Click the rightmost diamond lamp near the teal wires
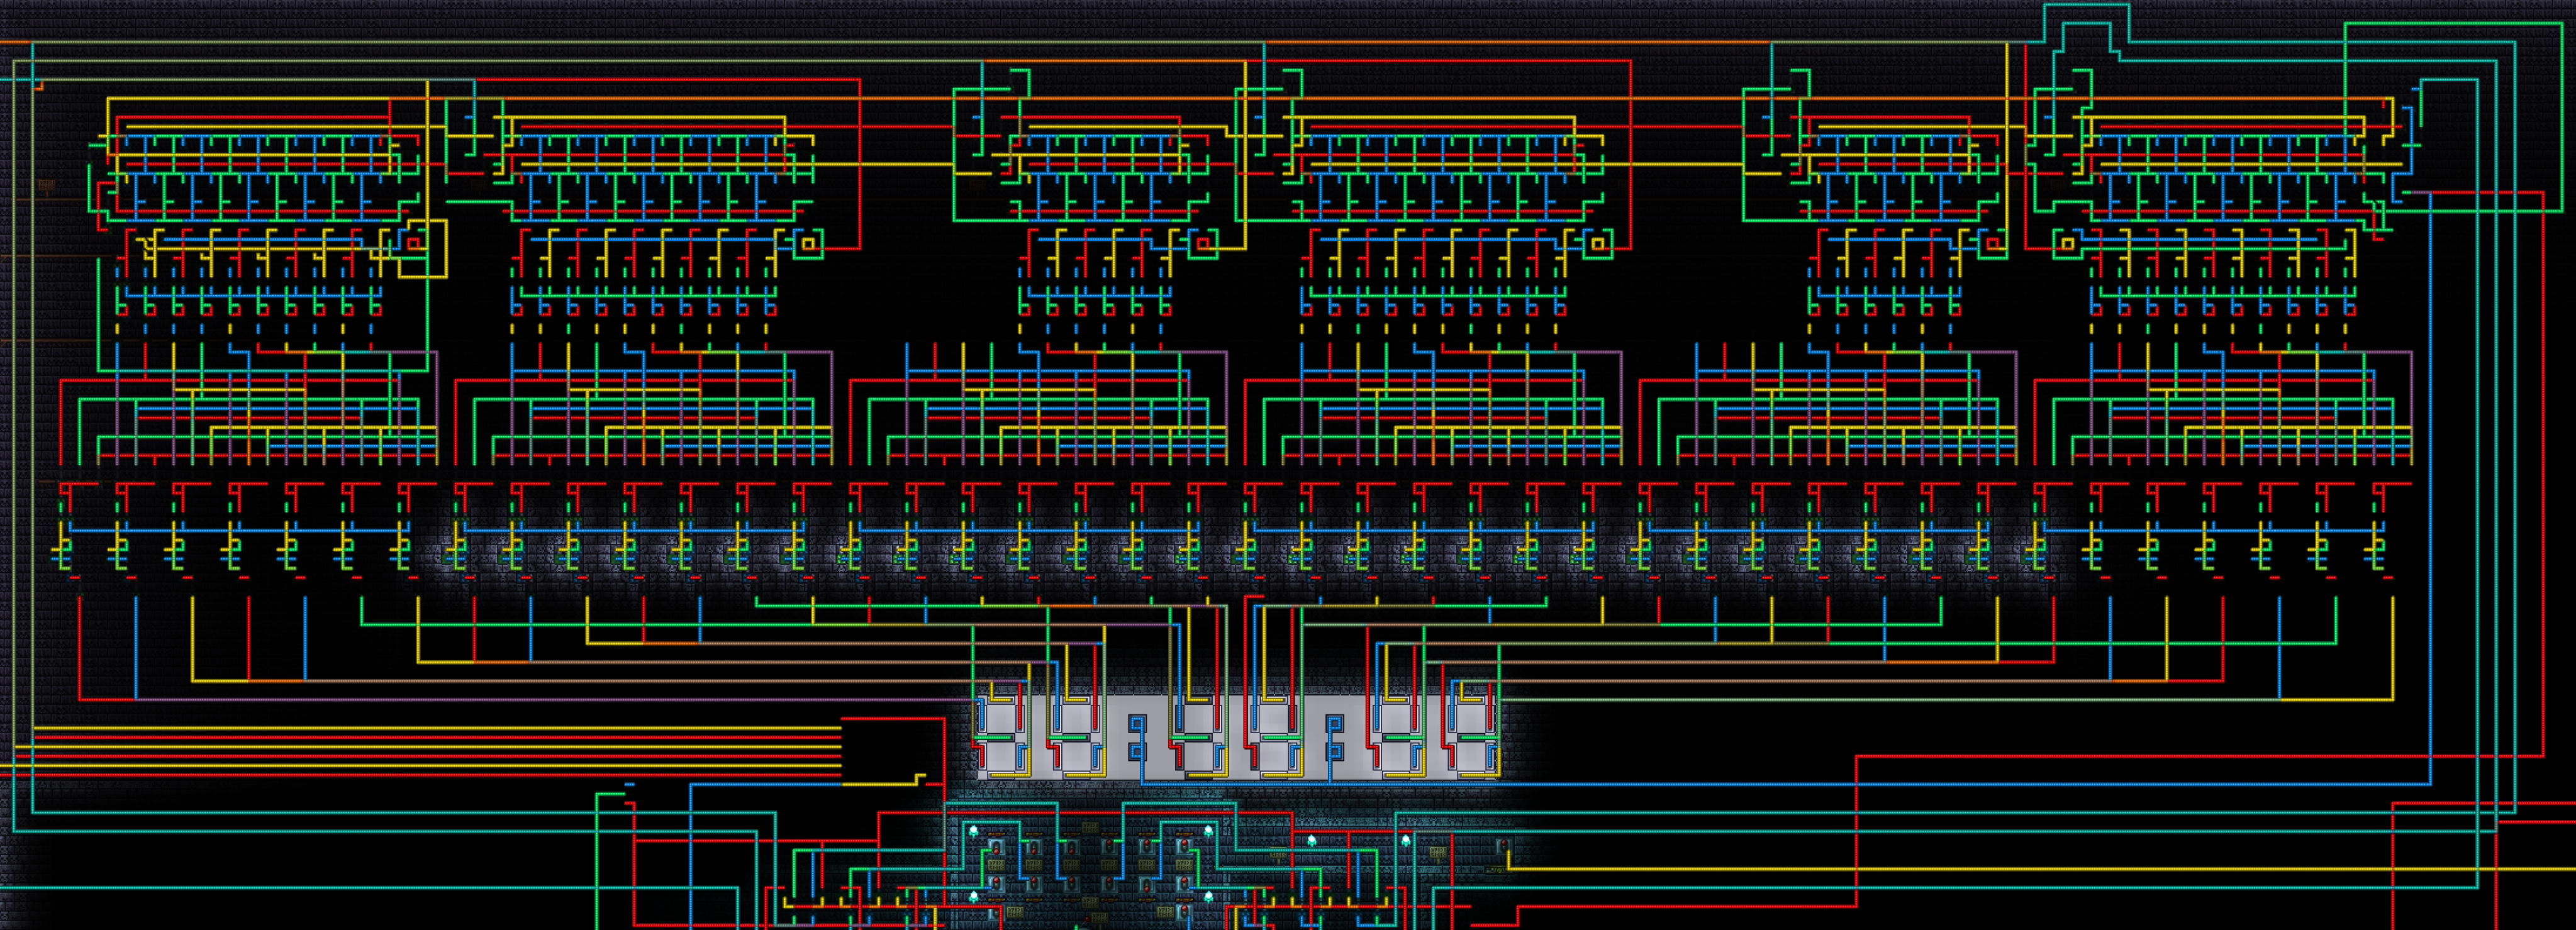 pyautogui.click(x=1406, y=841)
